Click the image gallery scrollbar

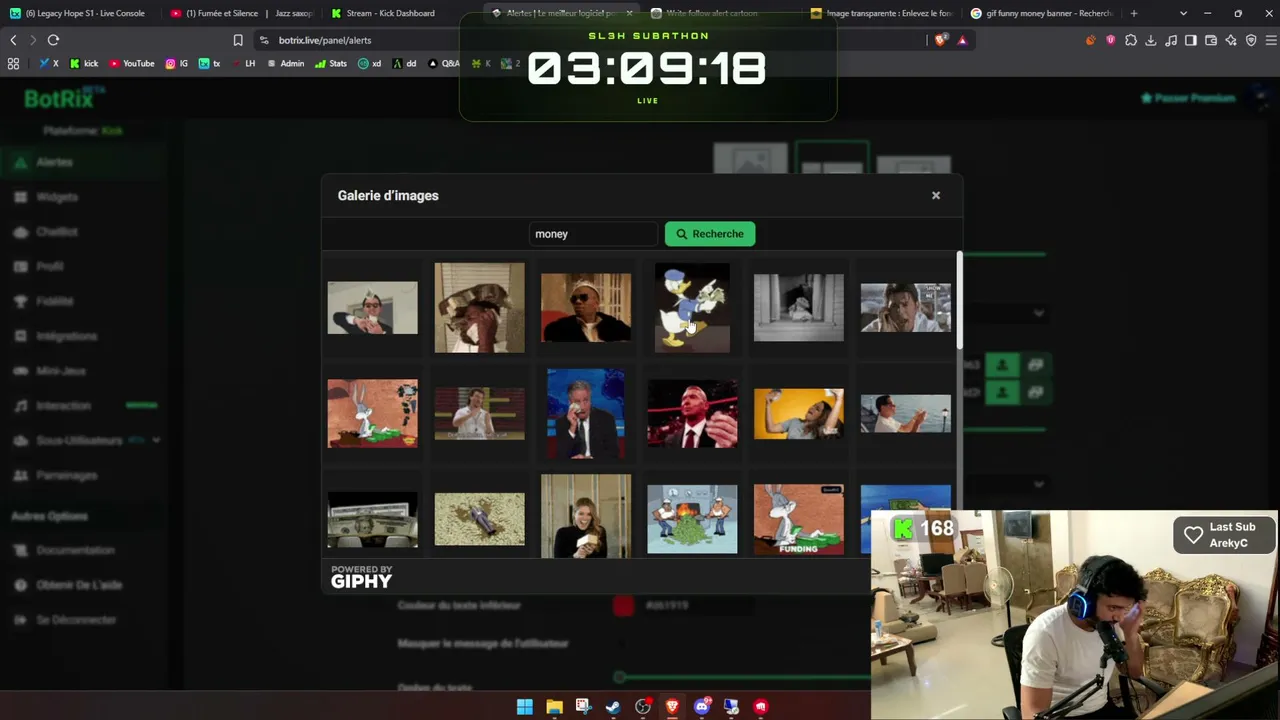pos(959,300)
